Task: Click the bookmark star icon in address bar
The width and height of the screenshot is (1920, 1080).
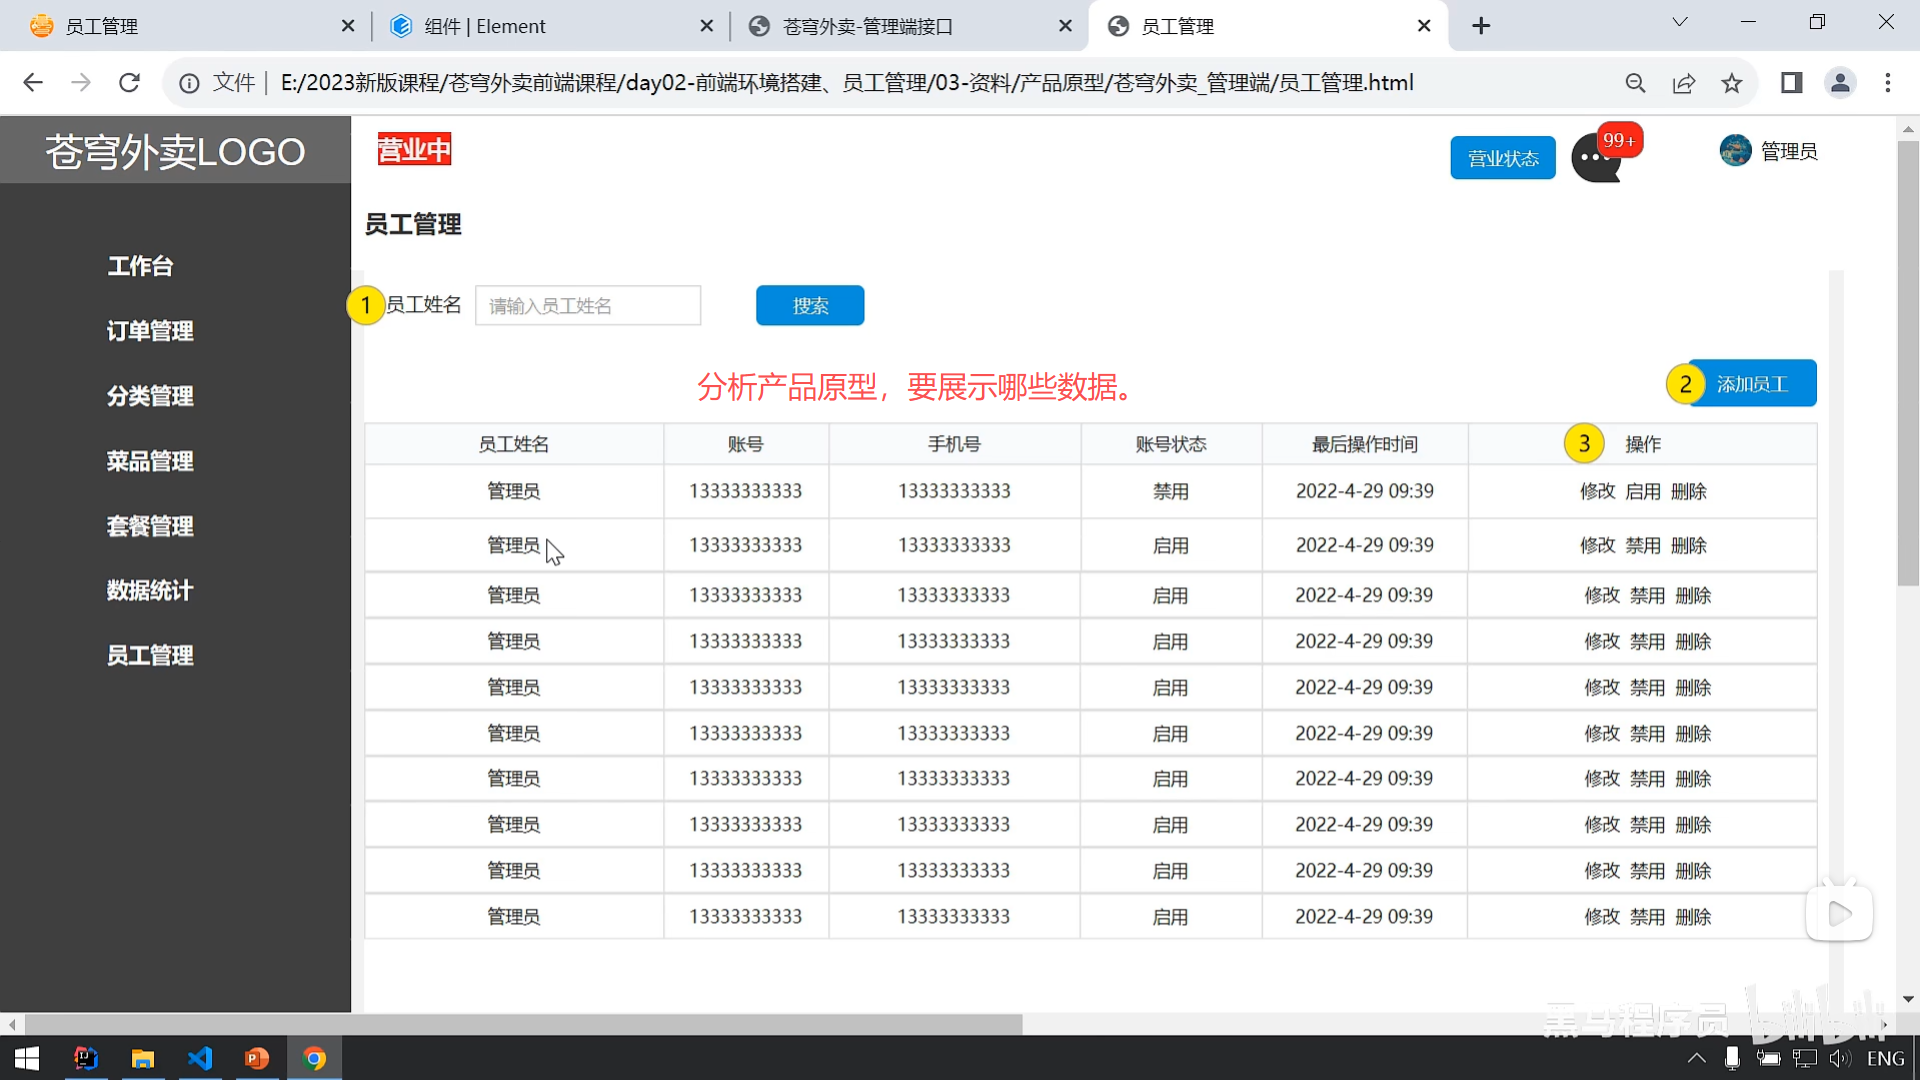Action: pyautogui.click(x=1732, y=83)
